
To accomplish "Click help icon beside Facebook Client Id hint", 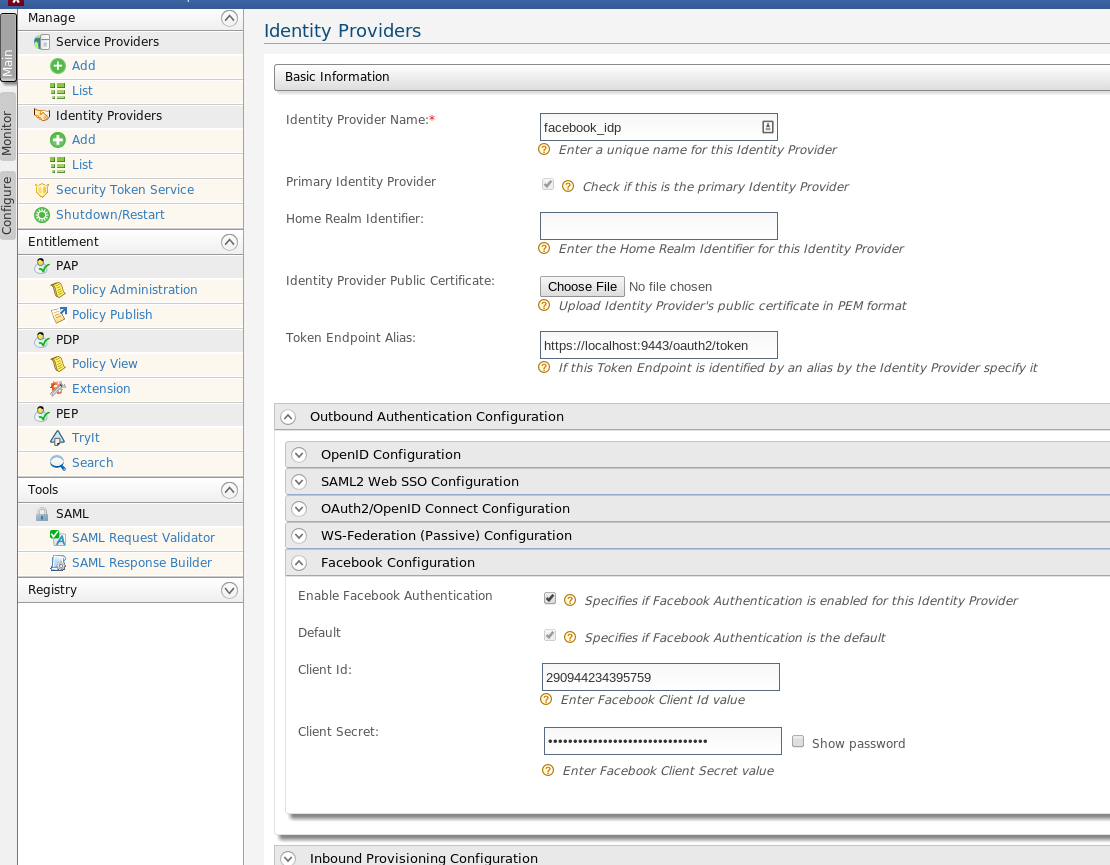I will (546, 699).
